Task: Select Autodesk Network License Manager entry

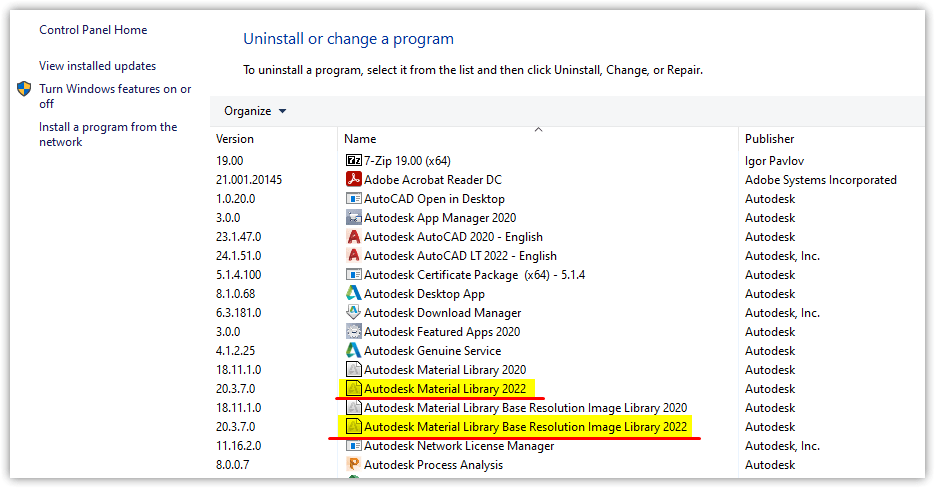Action: [x=459, y=446]
